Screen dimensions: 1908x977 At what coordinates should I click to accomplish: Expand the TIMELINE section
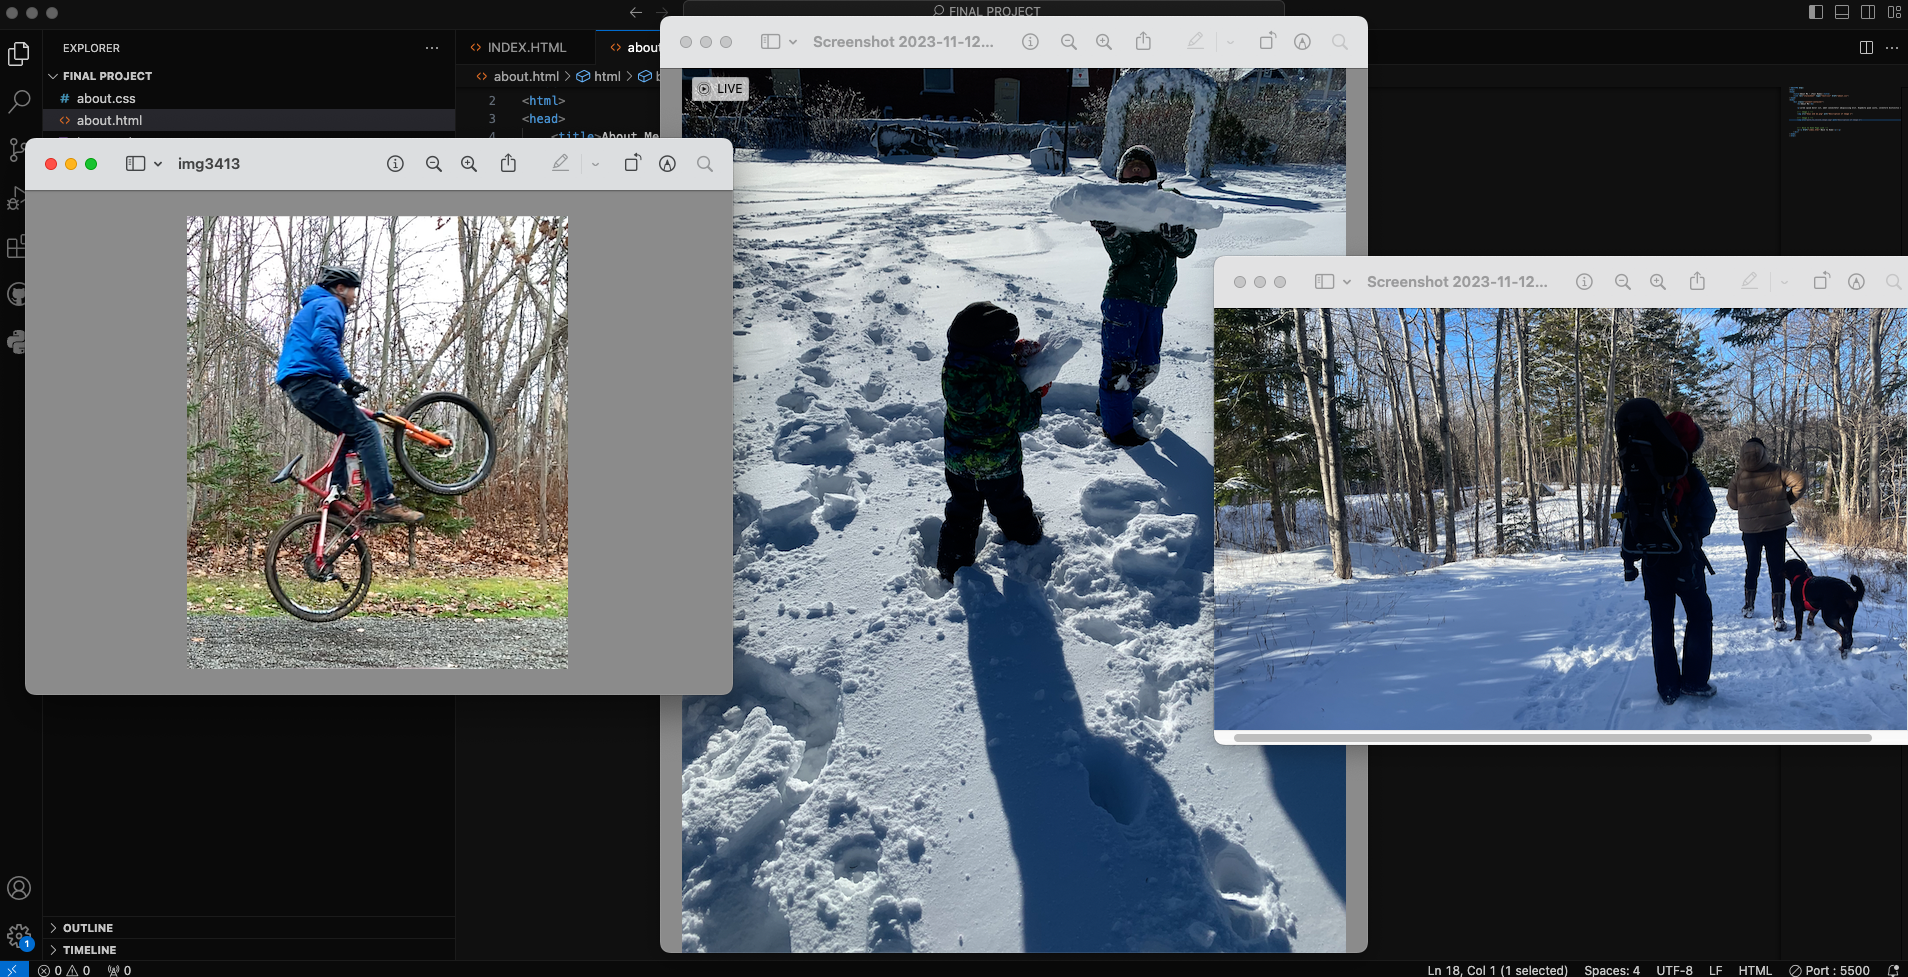(89, 950)
